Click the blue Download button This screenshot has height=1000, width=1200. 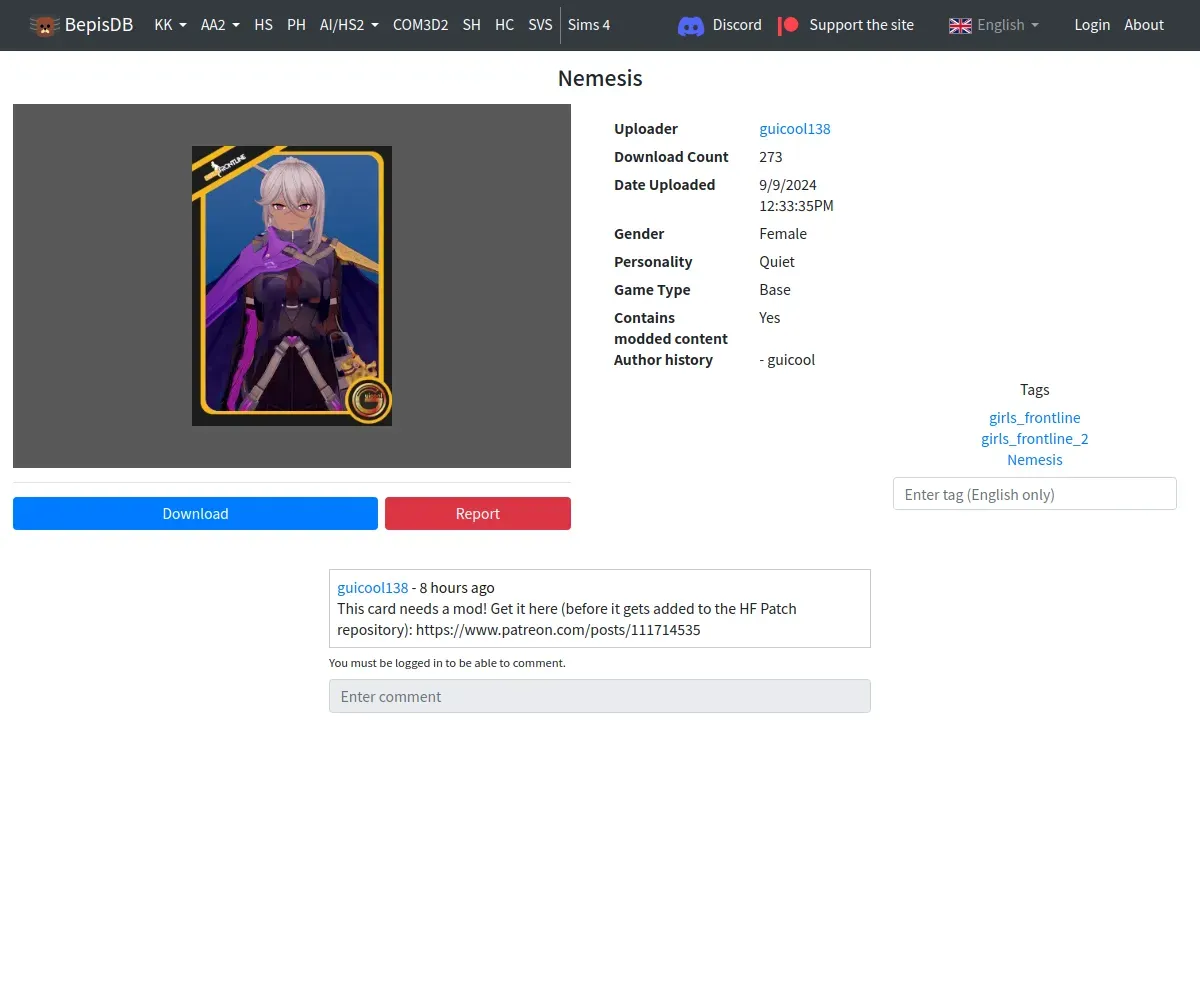tap(195, 513)
